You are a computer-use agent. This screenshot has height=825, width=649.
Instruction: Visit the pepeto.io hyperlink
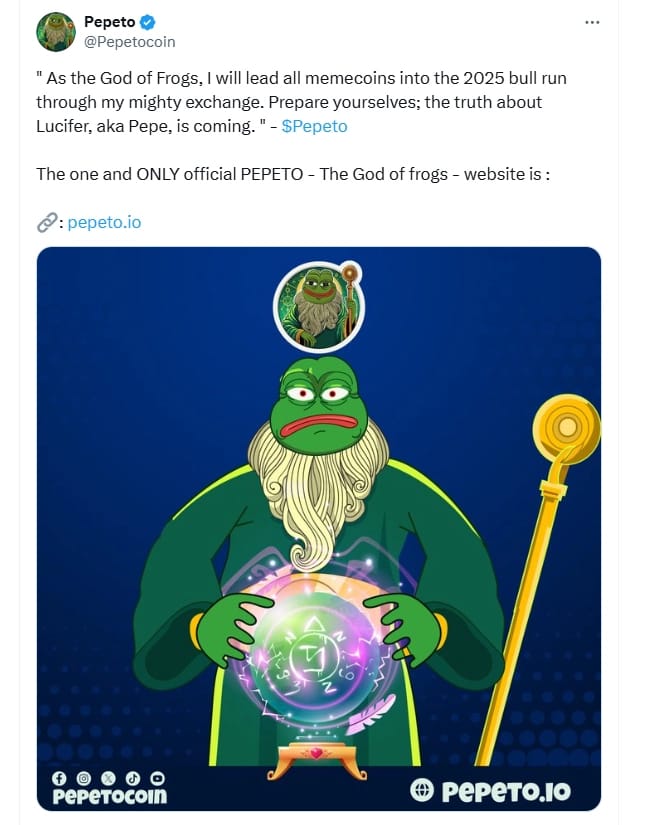(x=104, y=222)
